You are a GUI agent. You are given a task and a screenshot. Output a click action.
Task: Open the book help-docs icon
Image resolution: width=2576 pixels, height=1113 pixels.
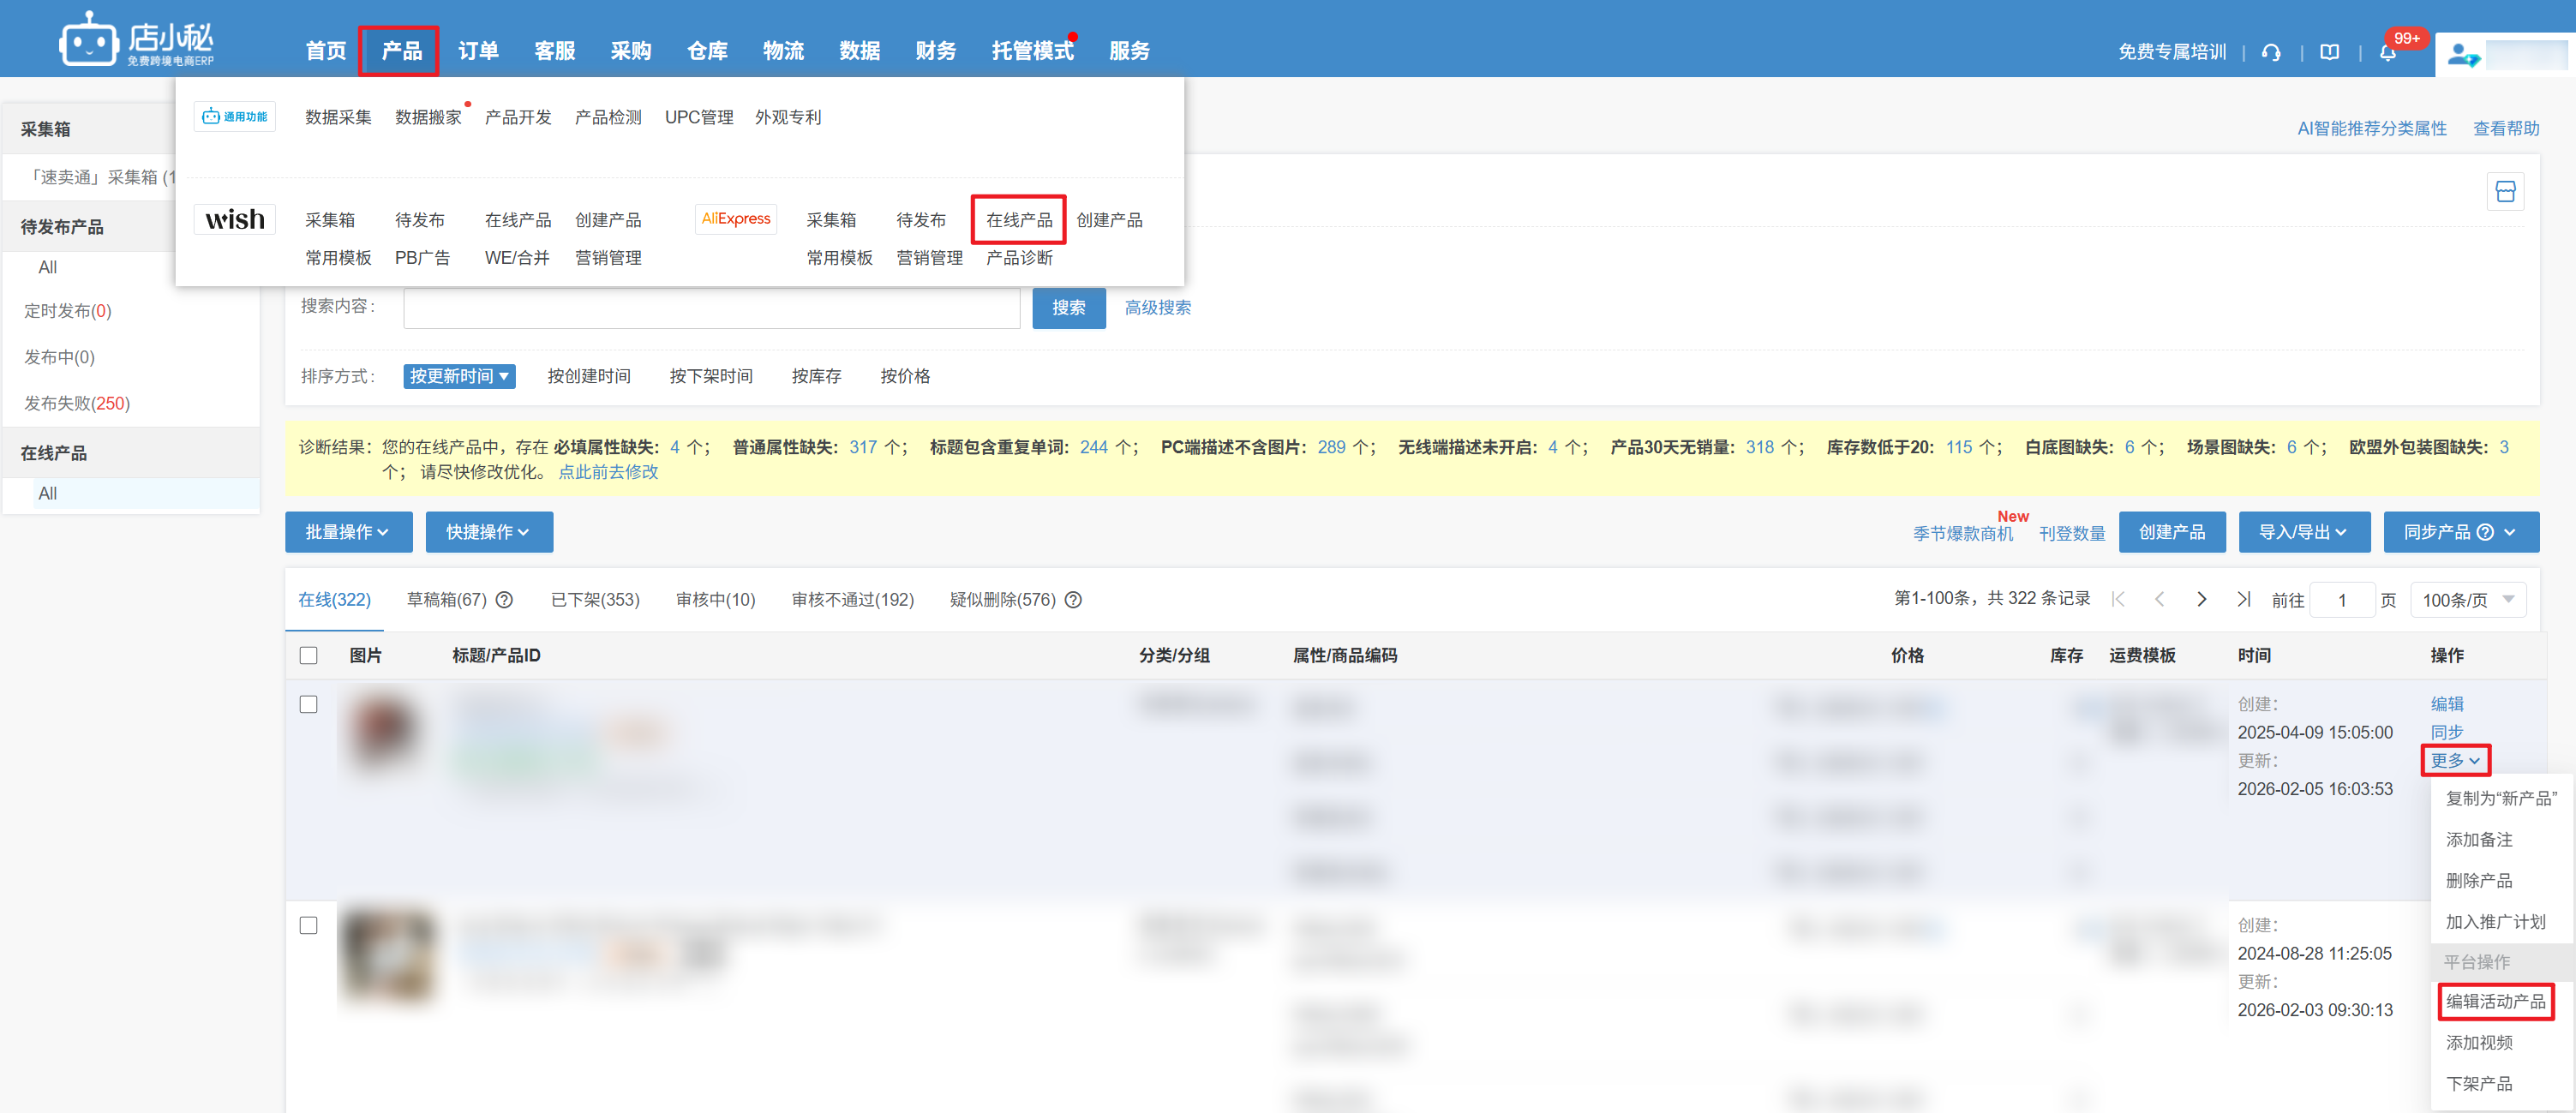(2329, 52)
